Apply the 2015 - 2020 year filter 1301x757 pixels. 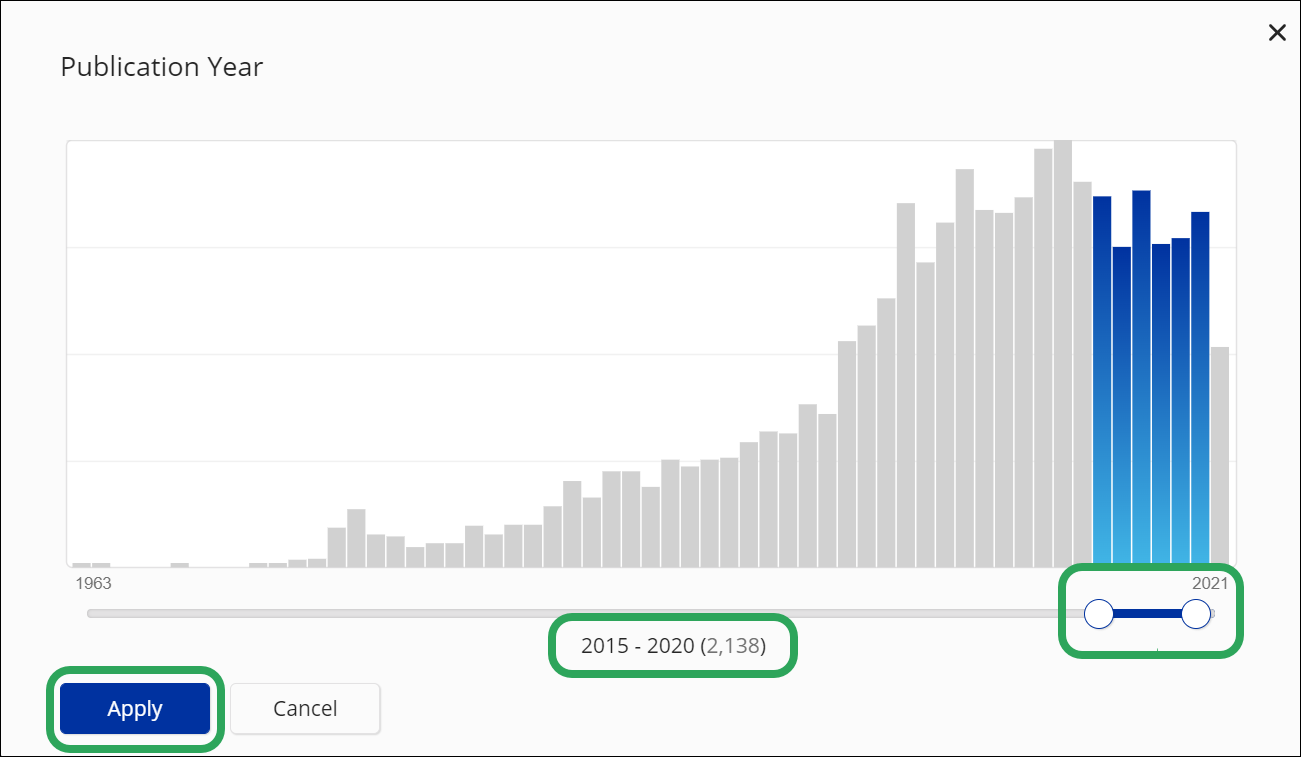135,709
